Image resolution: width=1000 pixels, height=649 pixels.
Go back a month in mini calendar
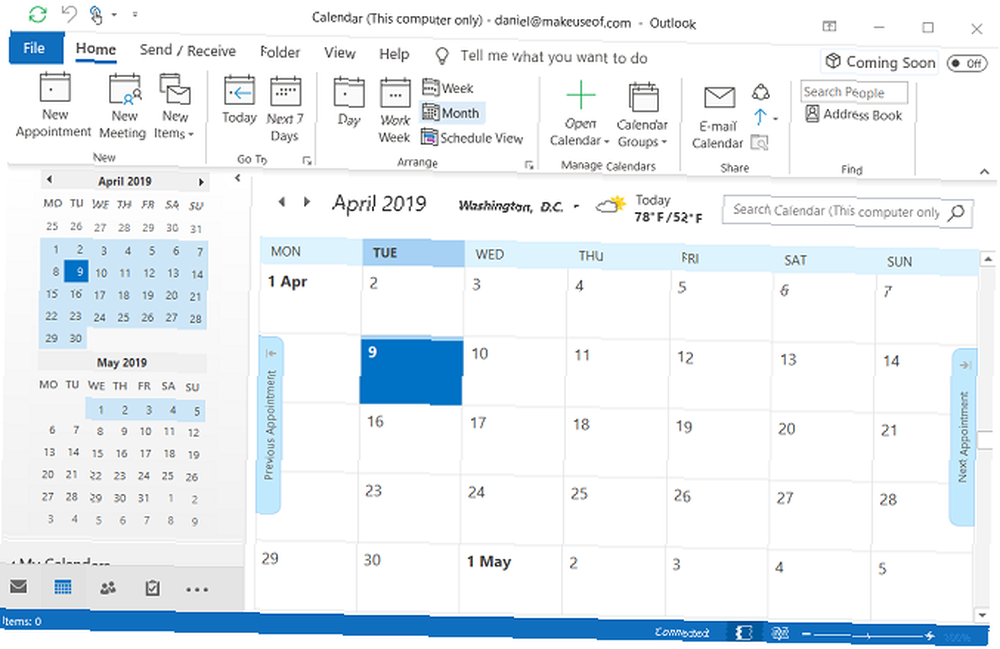coord(49,180)
